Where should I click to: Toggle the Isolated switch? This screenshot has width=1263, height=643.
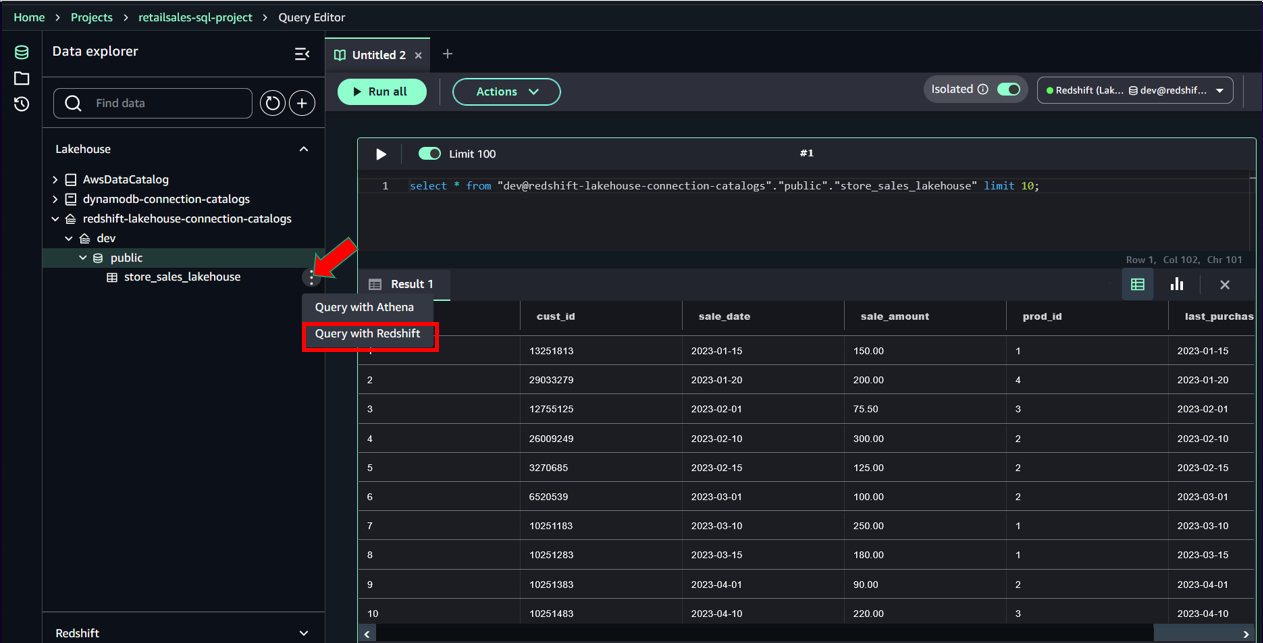coord(1009,89)
